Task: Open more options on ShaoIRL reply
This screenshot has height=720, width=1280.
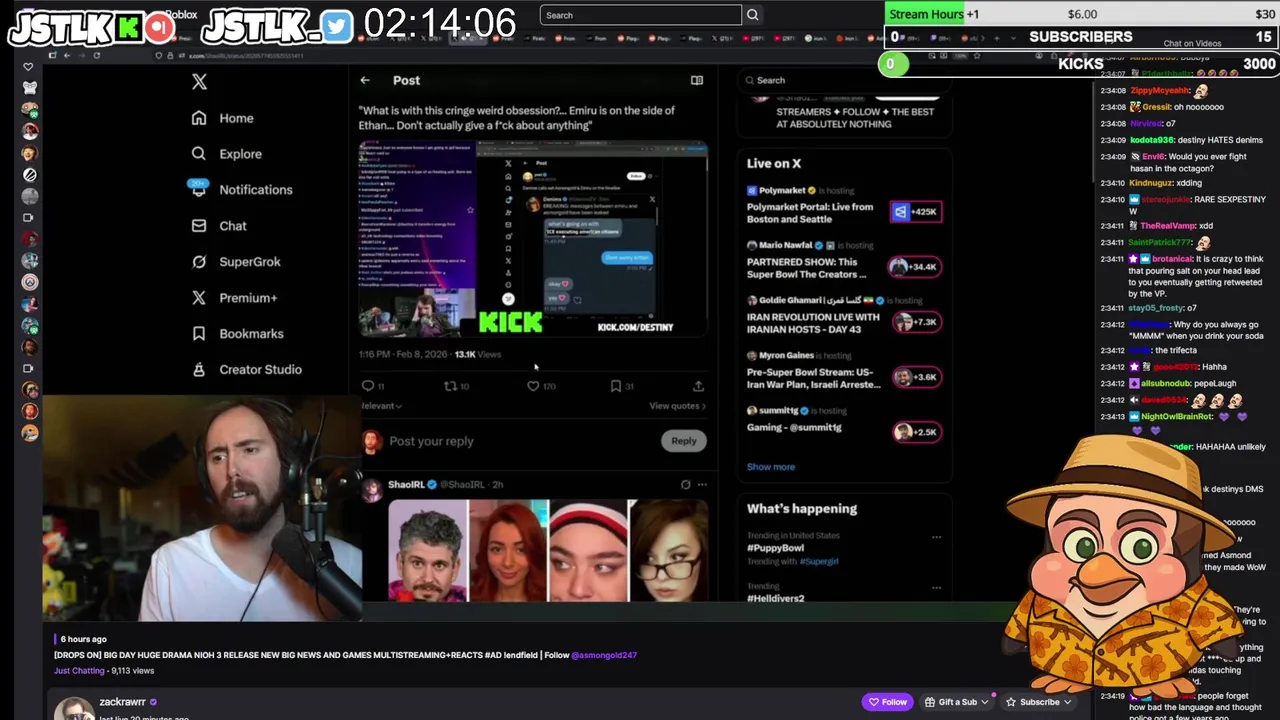Action: [x=702, y=485]
